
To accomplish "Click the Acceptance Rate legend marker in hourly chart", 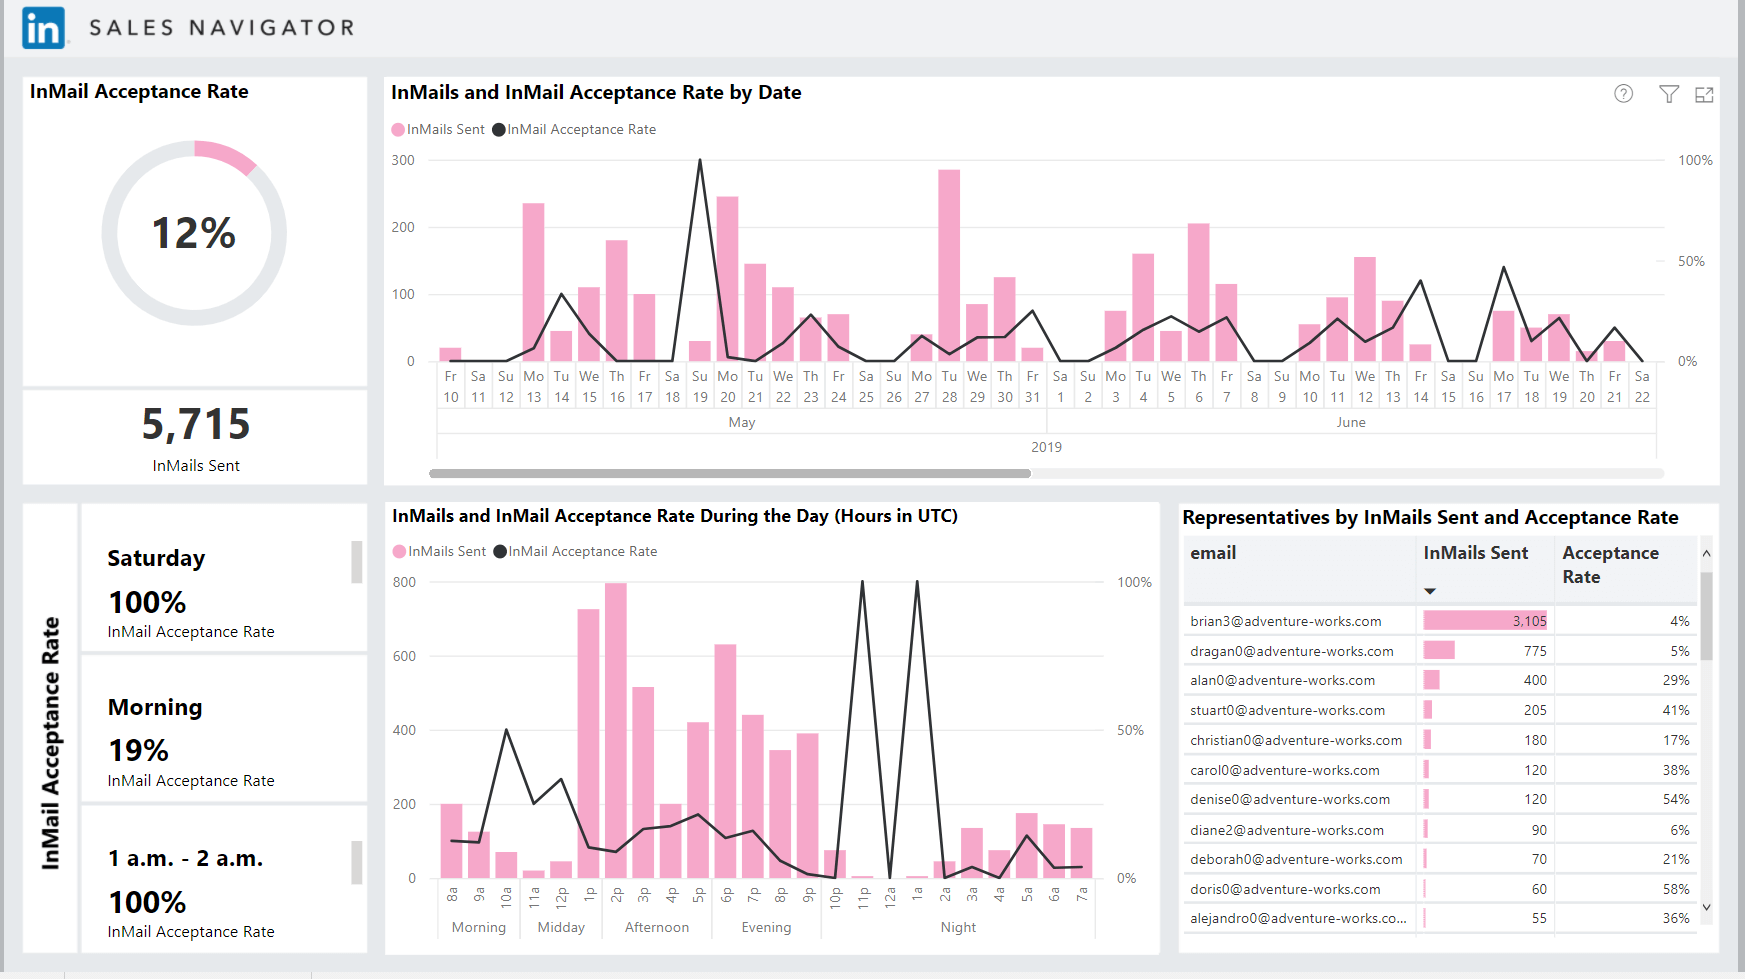I will [500, 552].
